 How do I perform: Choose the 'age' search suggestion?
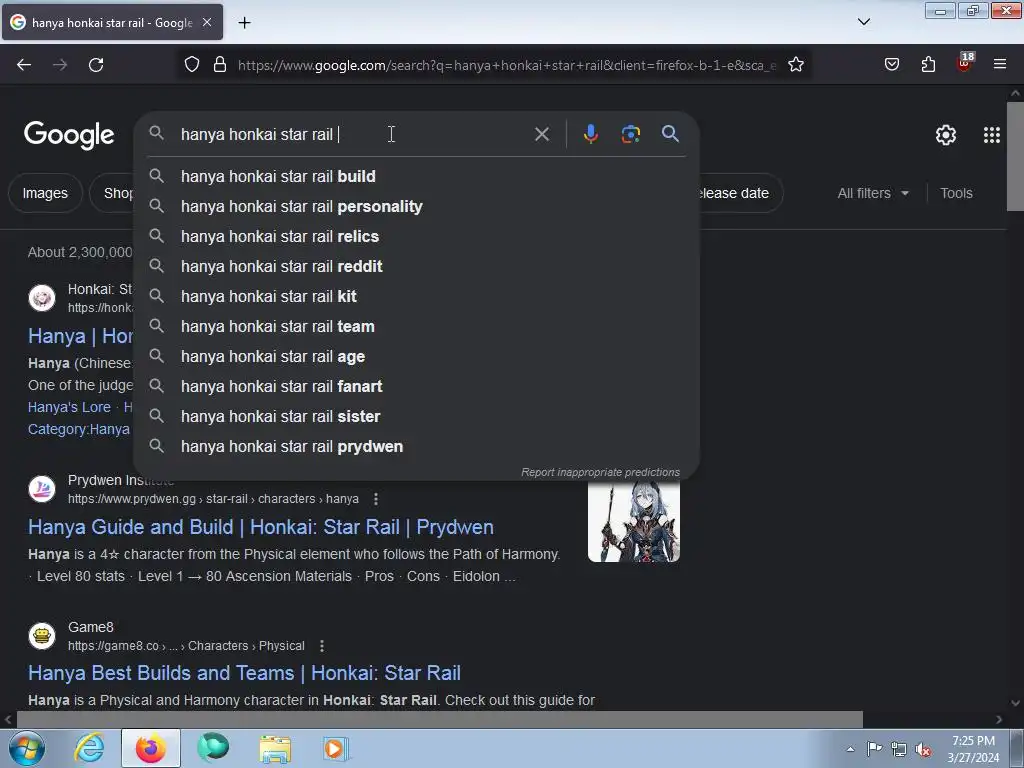click(x=416, y=357)
